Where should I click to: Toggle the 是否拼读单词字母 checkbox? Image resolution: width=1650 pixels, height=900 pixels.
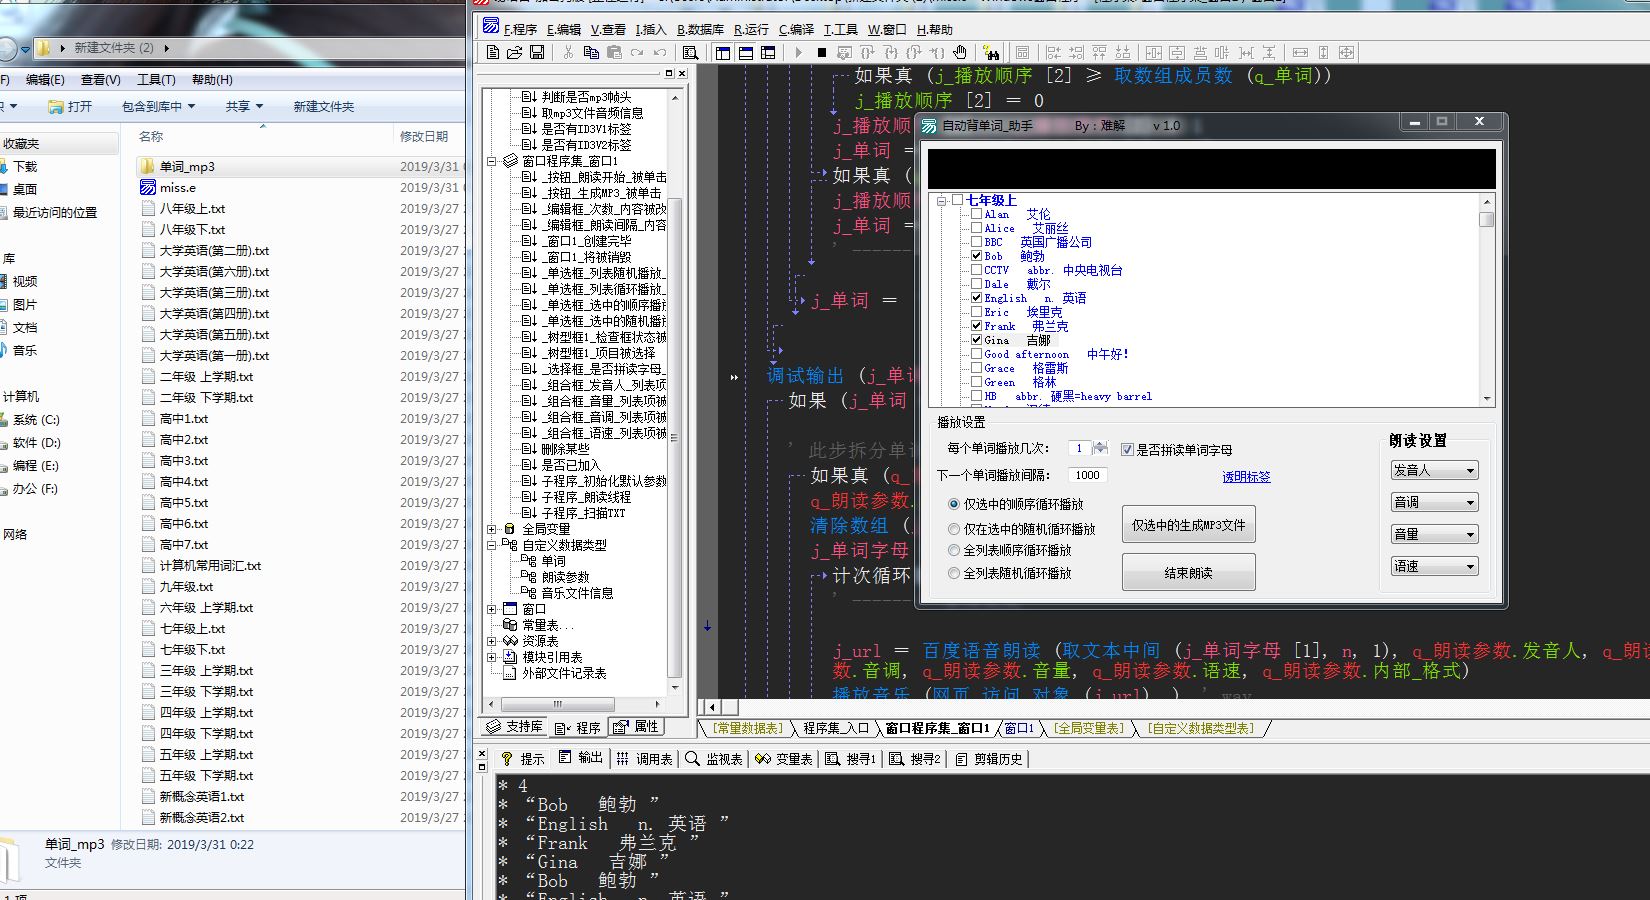(x=1127, y=450)
